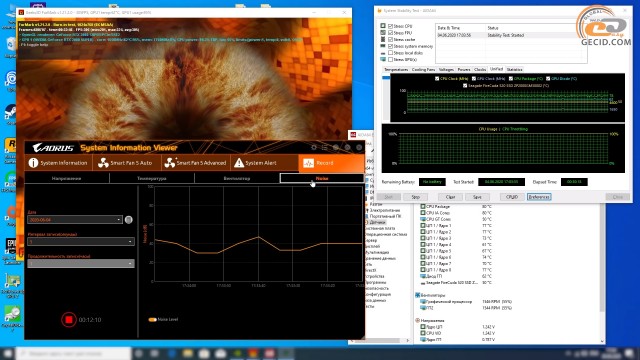Toggle CPU Package graph checkbox

pyautogui.click(x=511, y=79)
